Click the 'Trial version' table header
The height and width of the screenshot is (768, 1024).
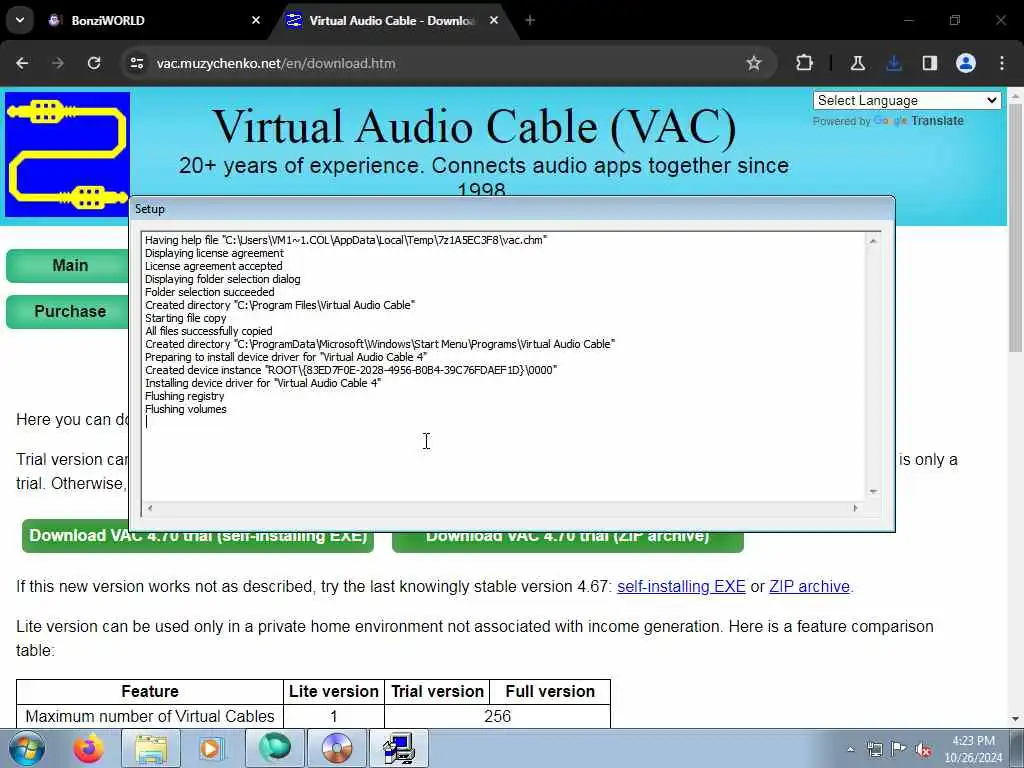pyautogui.click(x=438, y=692)
